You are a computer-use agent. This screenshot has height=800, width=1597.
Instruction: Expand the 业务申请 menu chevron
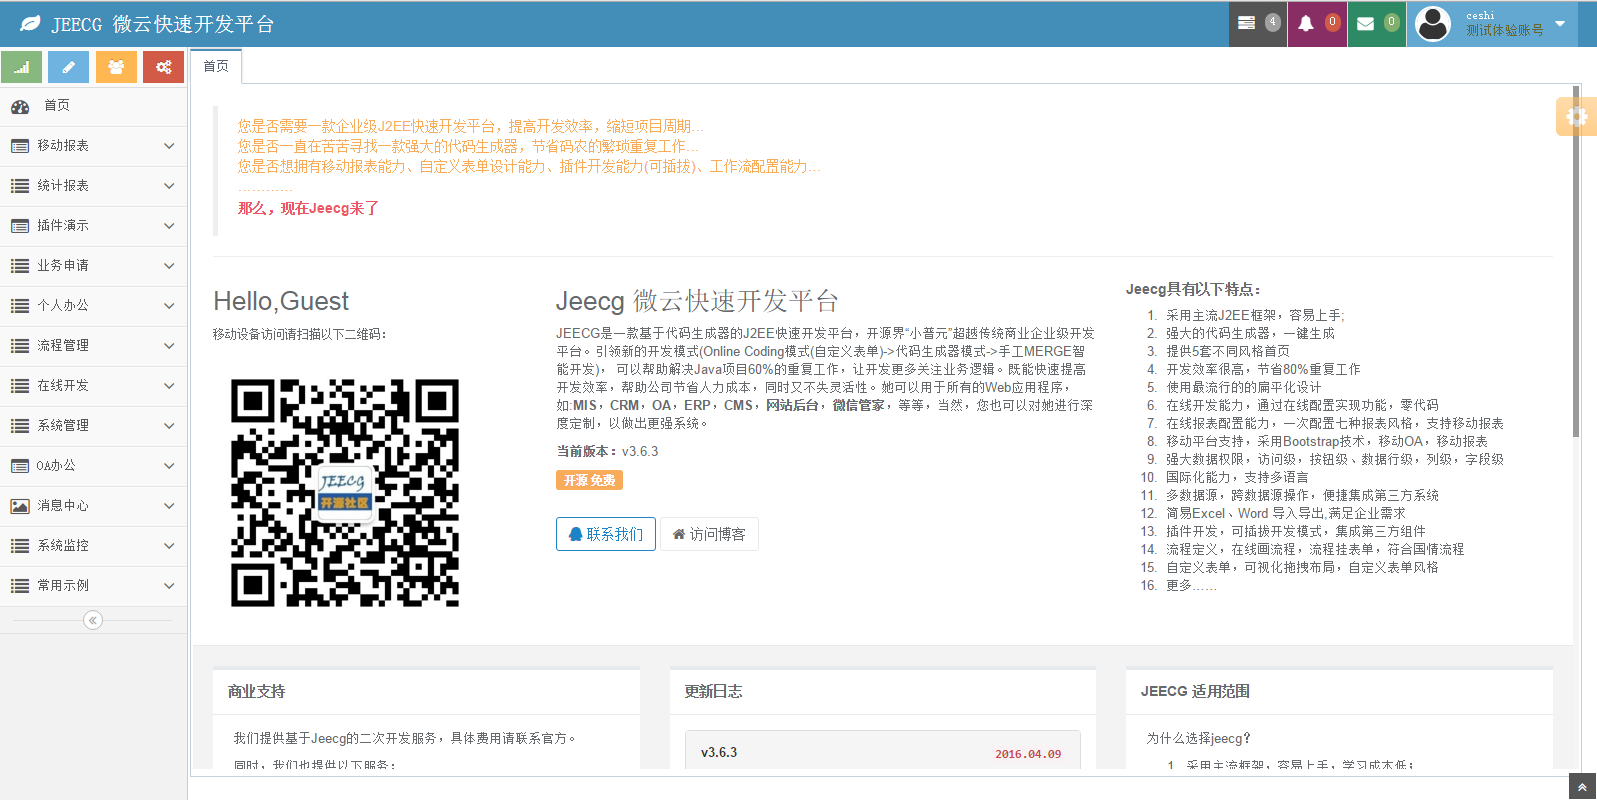tap(169, 266)
